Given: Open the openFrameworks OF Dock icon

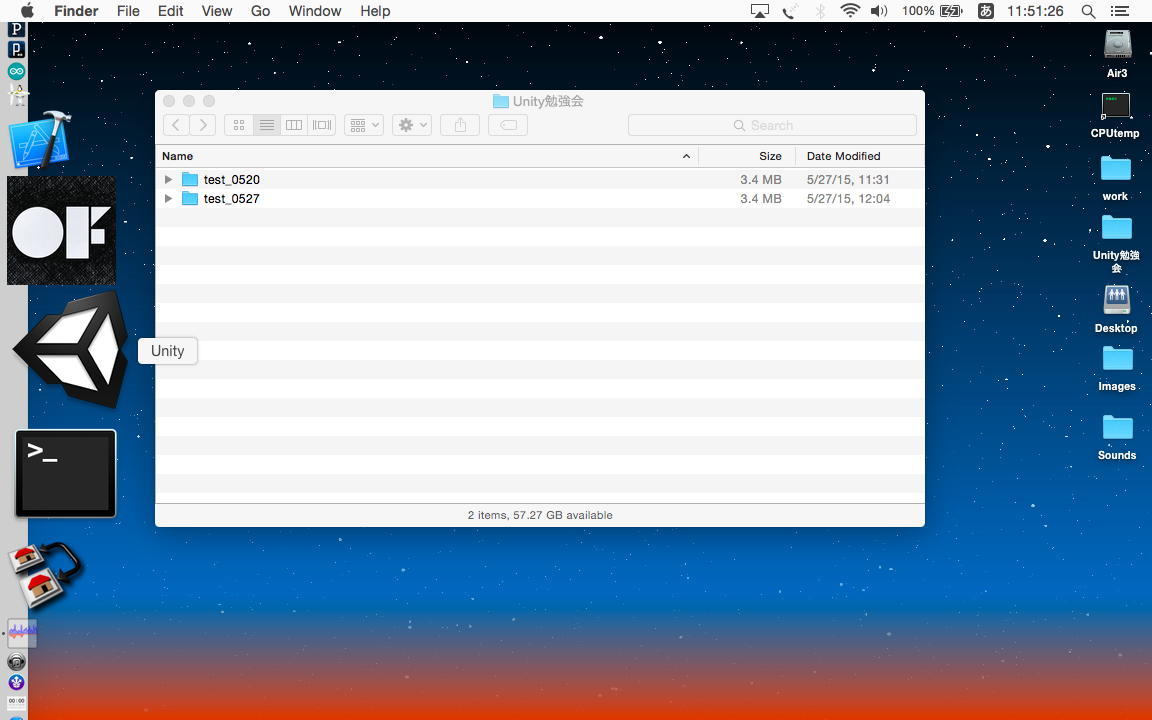Looking at the screenshot, I should (61, 230).
